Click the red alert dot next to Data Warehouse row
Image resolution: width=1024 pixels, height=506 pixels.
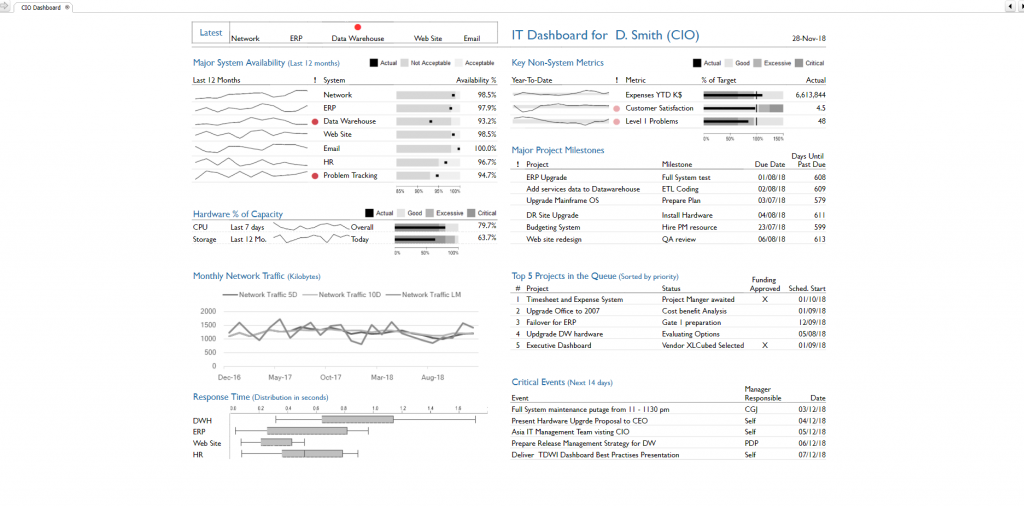pos(315,122)
